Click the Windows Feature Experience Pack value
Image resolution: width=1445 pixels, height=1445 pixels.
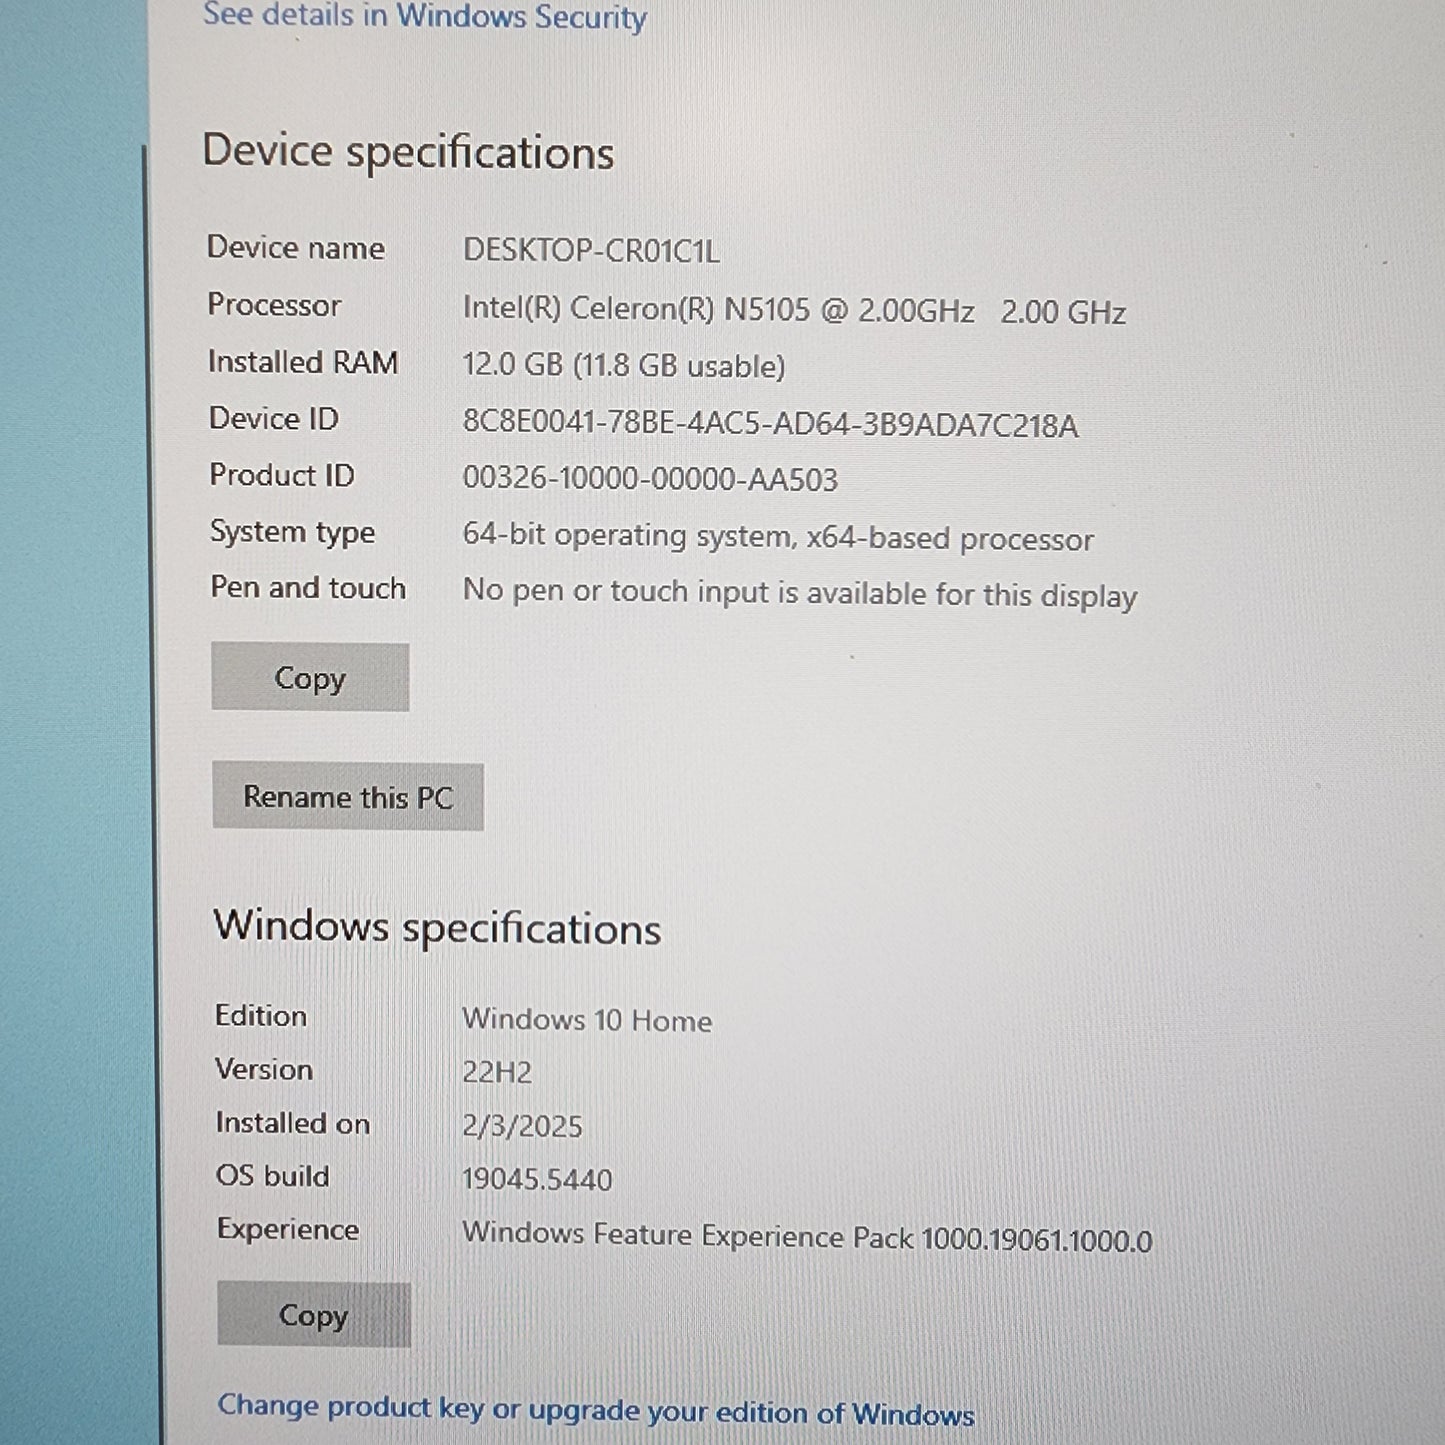point(807,1238)
